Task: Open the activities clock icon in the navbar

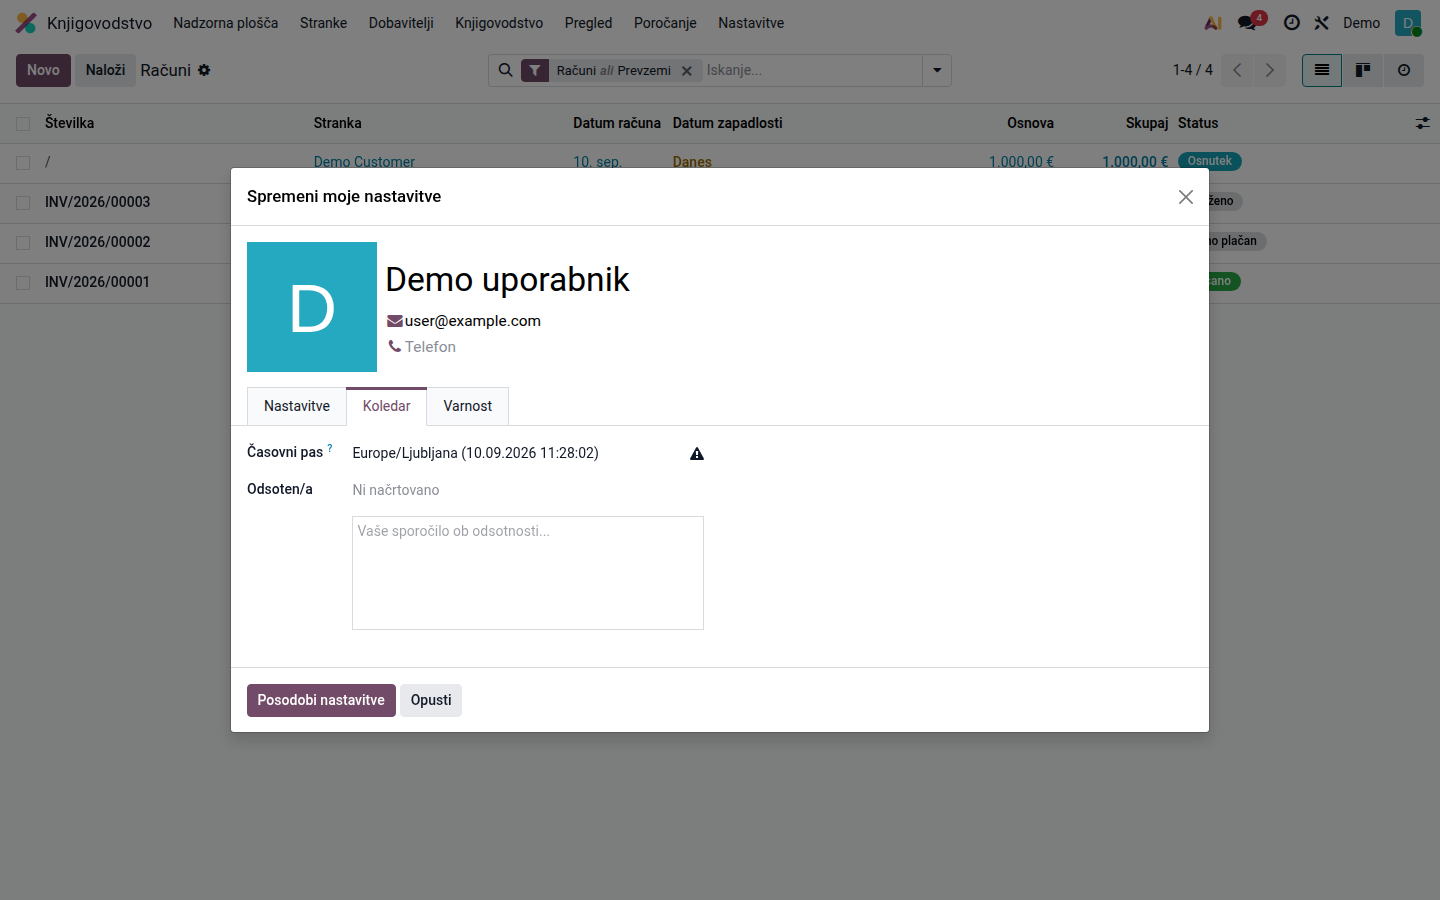Action: [x=1292, y=23]
